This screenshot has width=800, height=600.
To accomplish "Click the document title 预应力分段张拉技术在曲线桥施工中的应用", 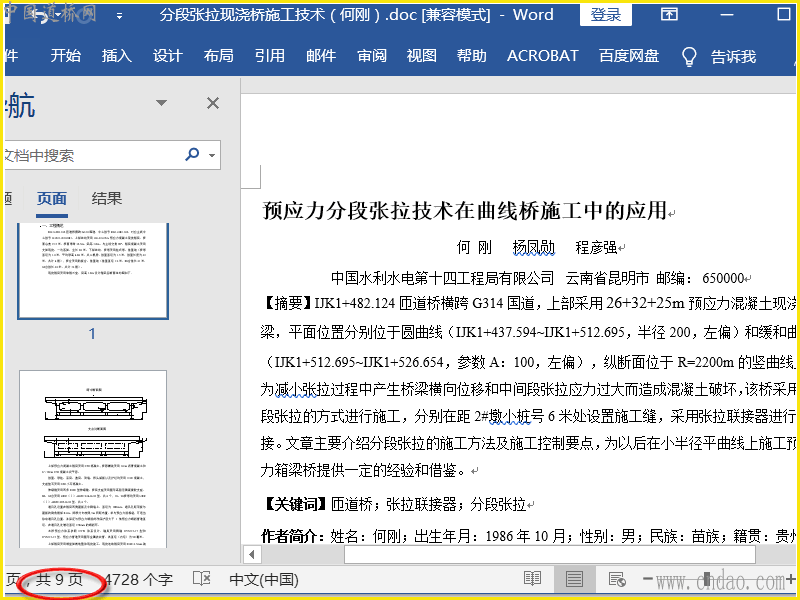I will (464, 210).
